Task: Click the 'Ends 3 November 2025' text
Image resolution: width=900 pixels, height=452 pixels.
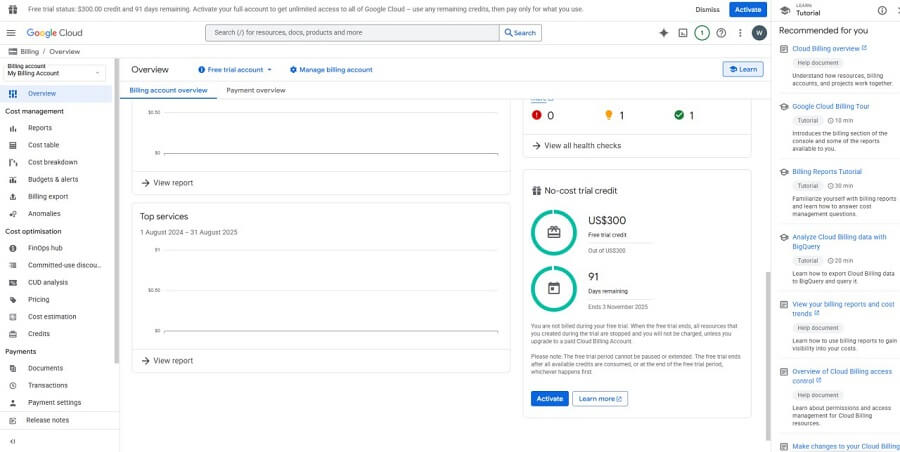Action: coord(618,307)
